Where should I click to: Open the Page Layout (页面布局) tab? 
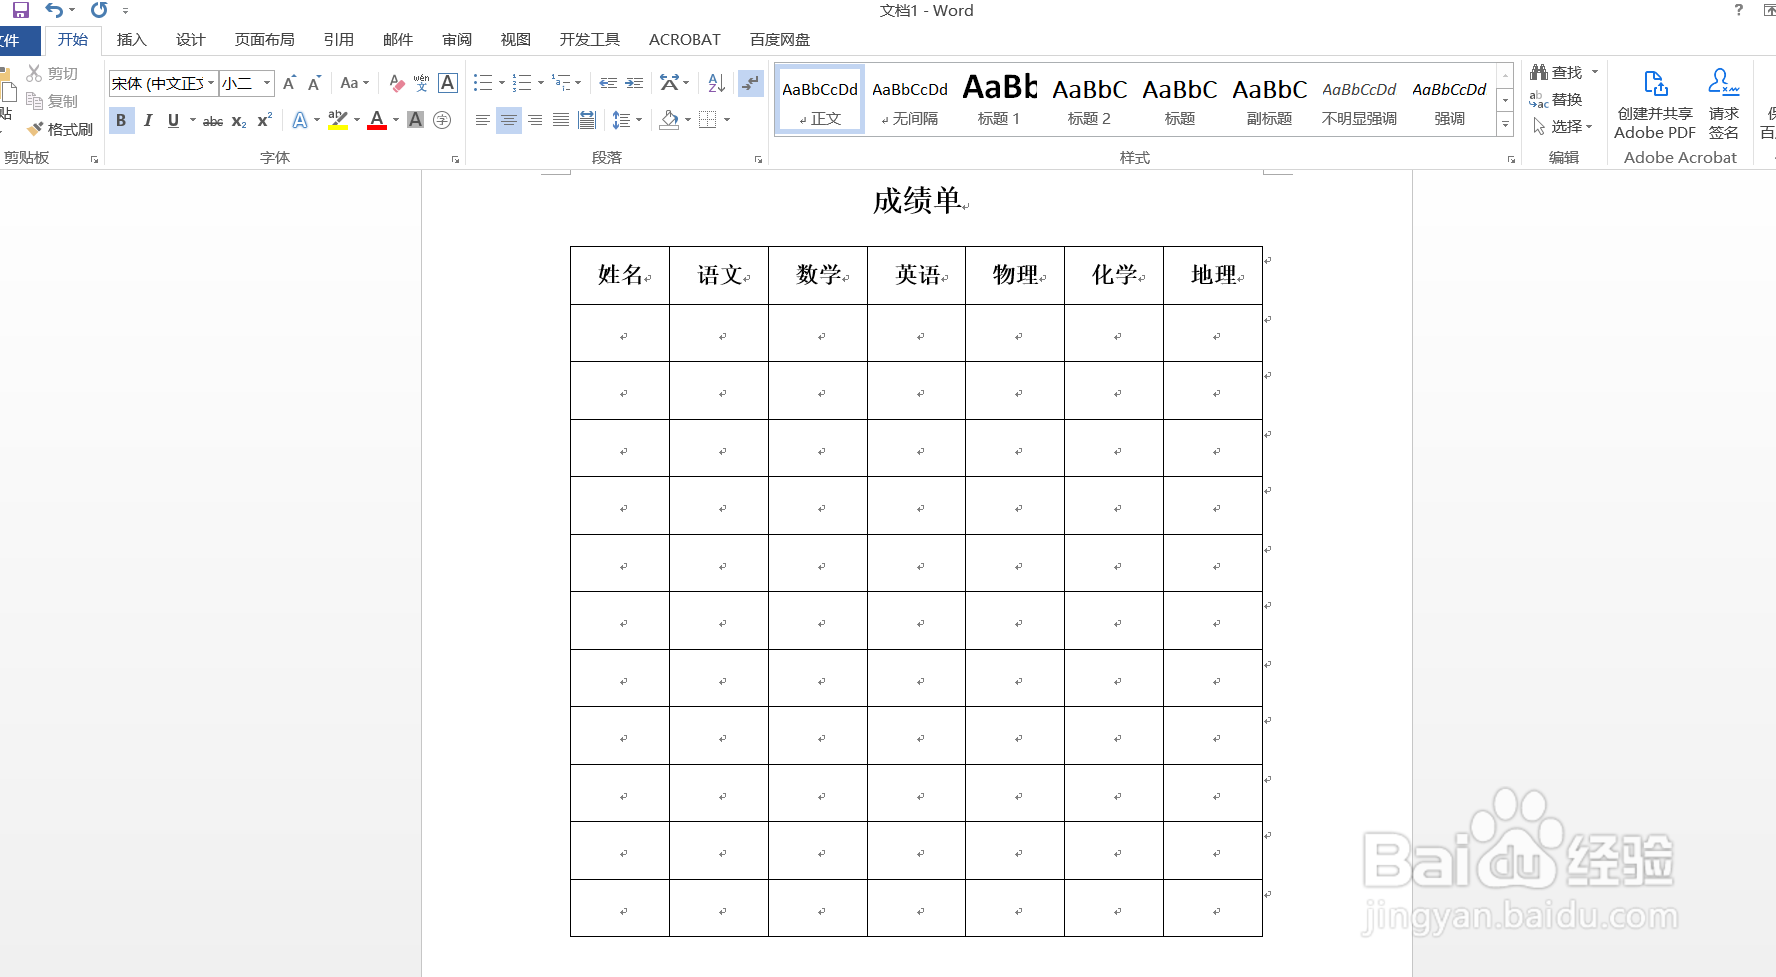pos(264,40)
